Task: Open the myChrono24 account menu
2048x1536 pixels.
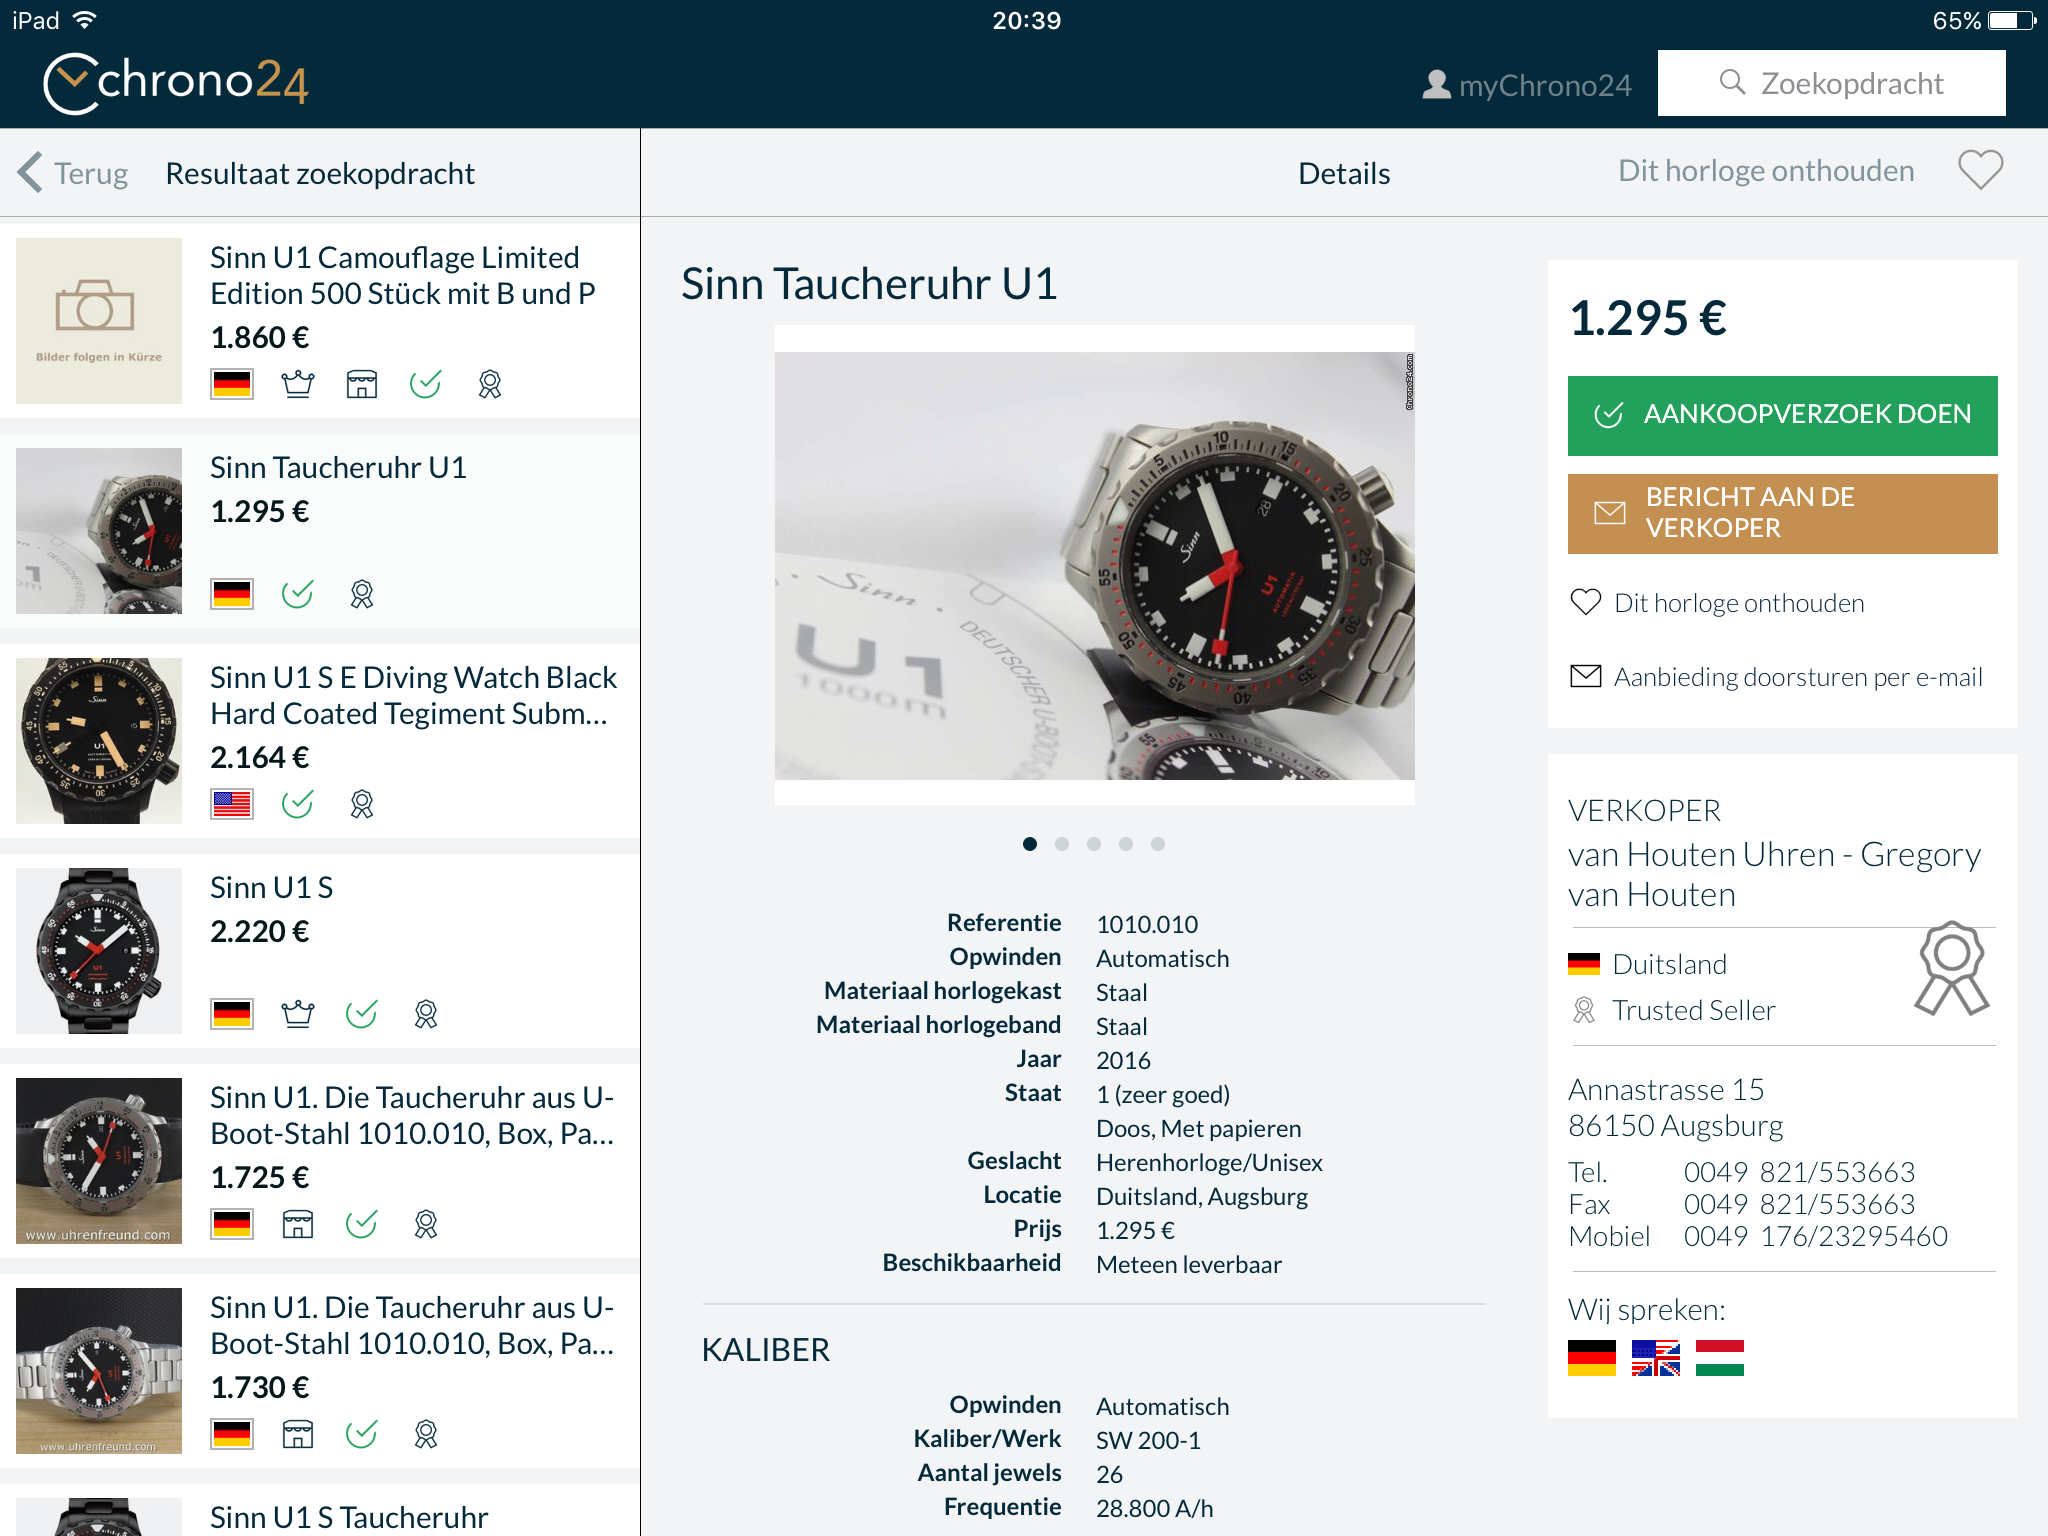Action: pyautogui.click(x=1527, y=85)
